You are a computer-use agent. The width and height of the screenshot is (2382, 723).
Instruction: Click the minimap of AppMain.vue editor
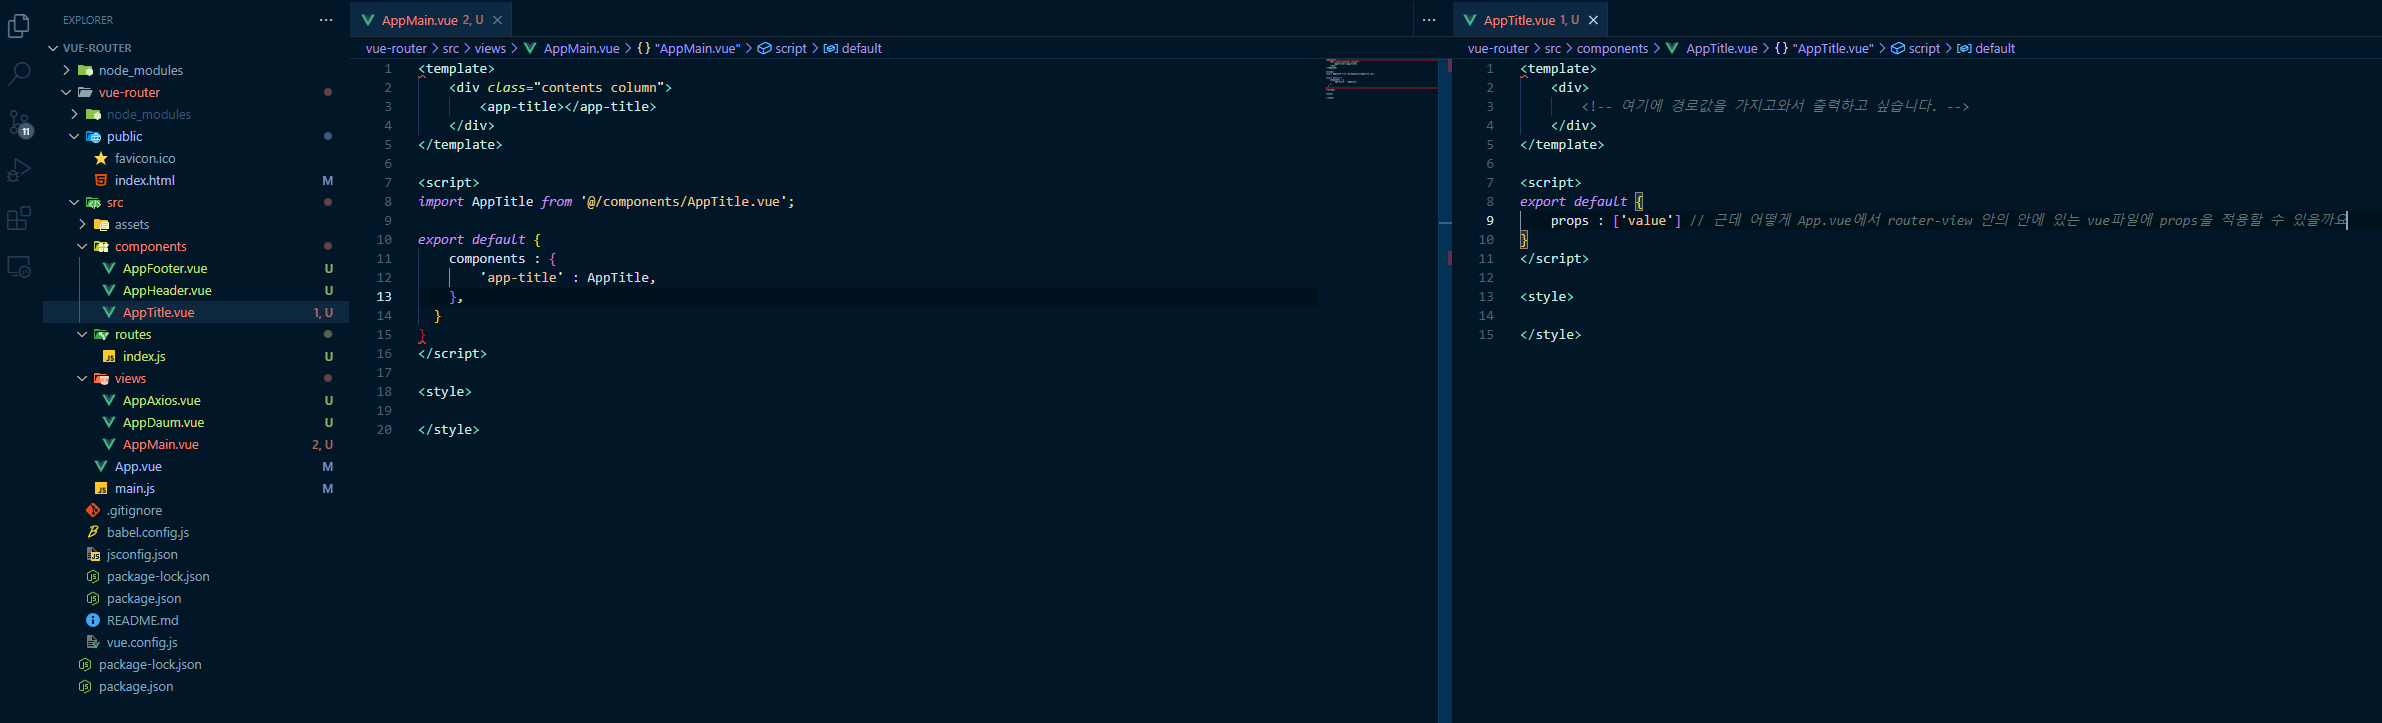(x=1380, y=78)
